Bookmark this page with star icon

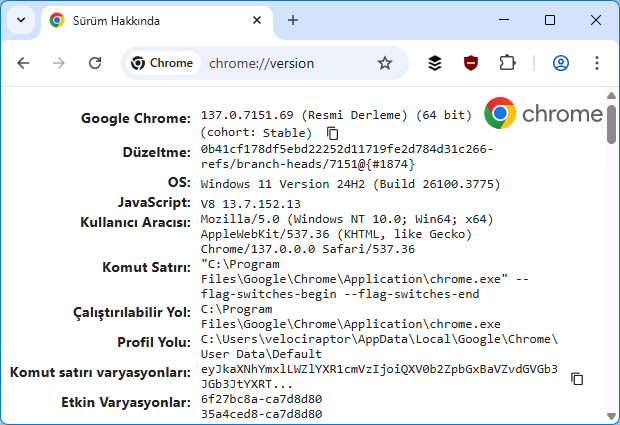click(x=385, y=63)
